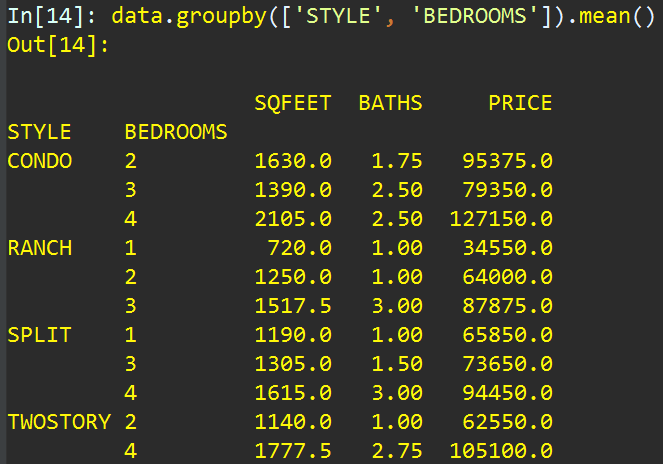The image size is (663, 464).
Task: Select the TWOSTORY row label
Action: click(x=59, y=422)
